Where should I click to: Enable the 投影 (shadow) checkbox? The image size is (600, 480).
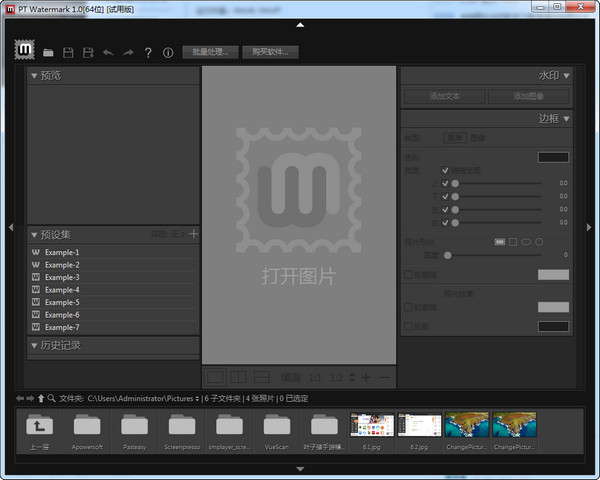407,326
